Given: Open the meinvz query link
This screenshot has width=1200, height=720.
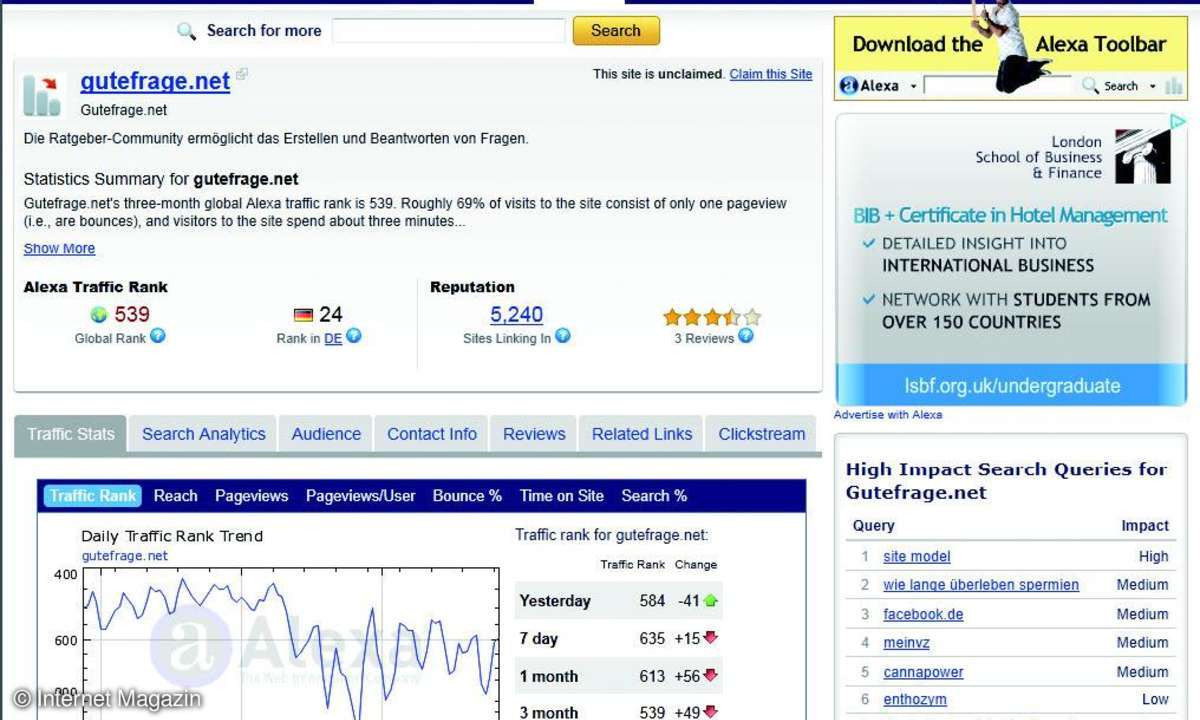Looking at the screenshot, I should [907, 643].
